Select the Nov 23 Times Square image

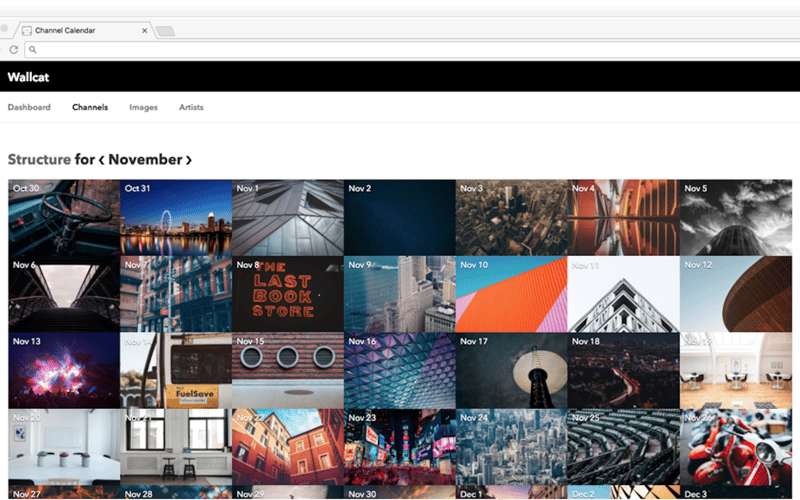click(399, 446)
